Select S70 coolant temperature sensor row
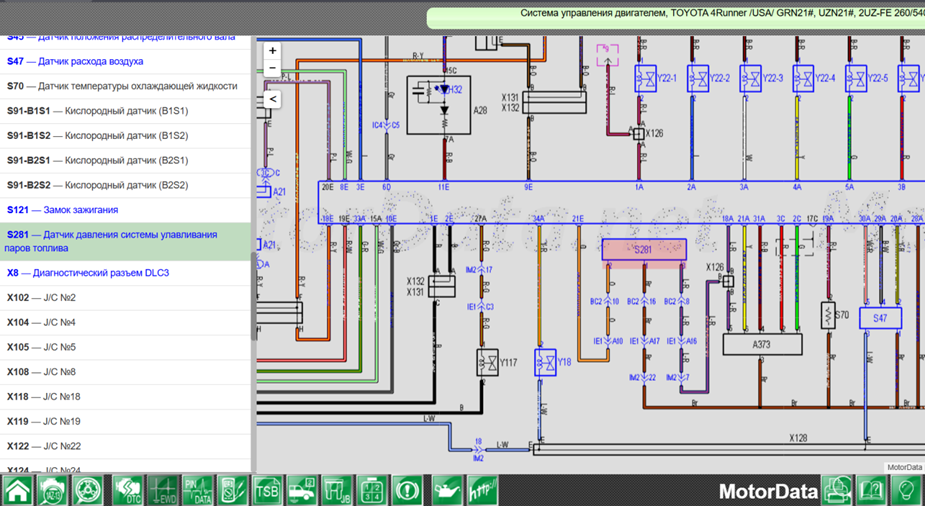The image size is (925, 506). [125, 86]
